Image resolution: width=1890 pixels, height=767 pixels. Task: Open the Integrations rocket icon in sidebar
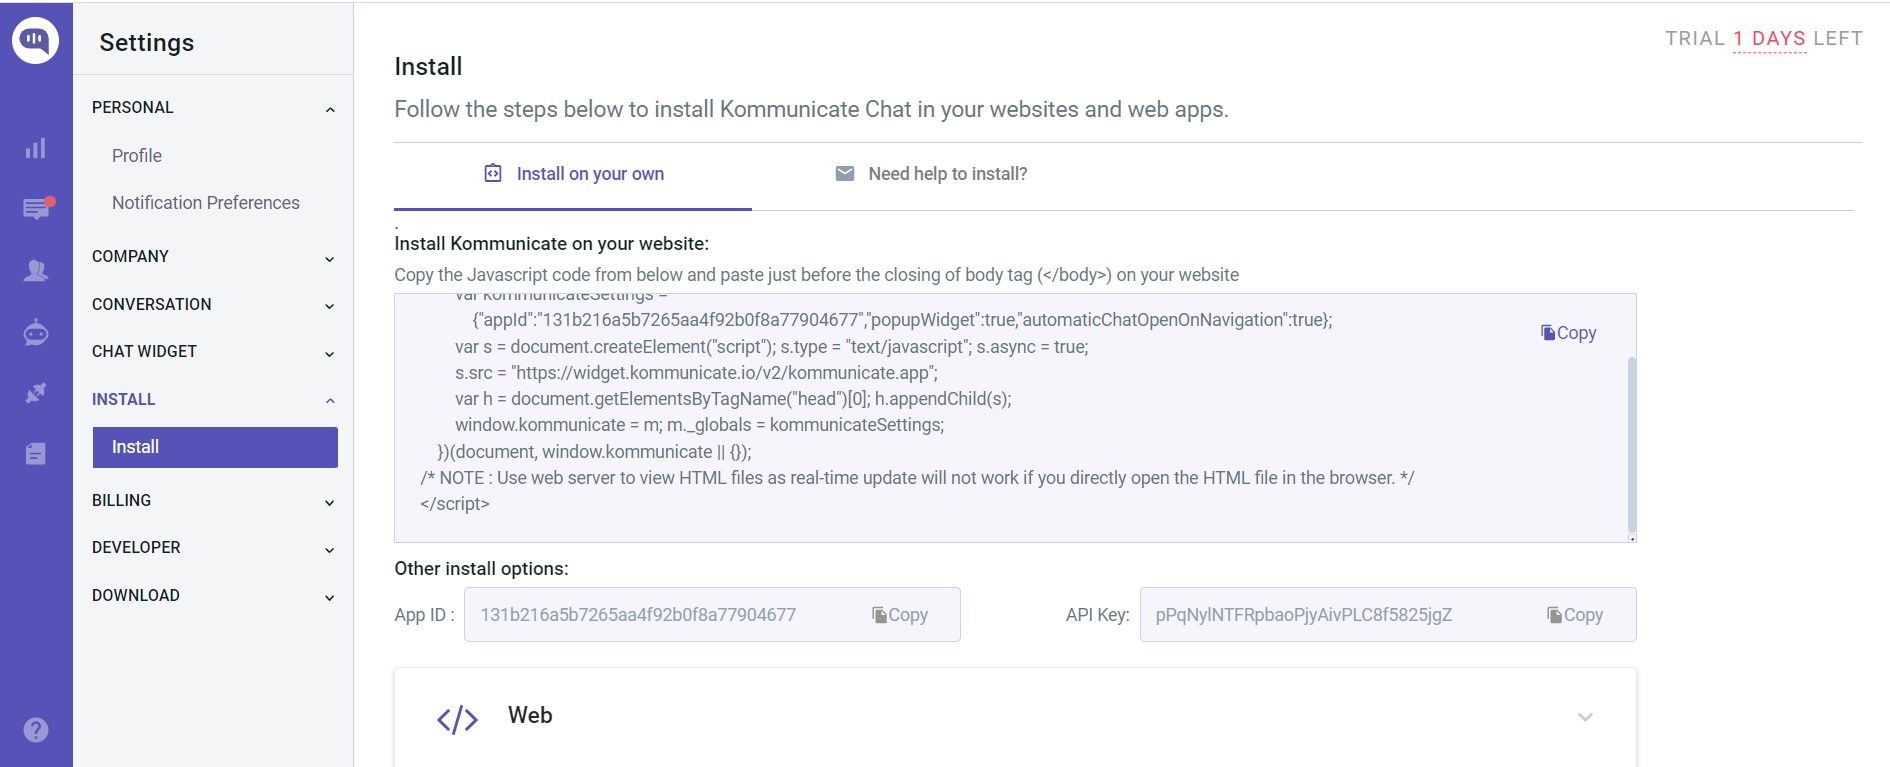(x=36, y=393)
